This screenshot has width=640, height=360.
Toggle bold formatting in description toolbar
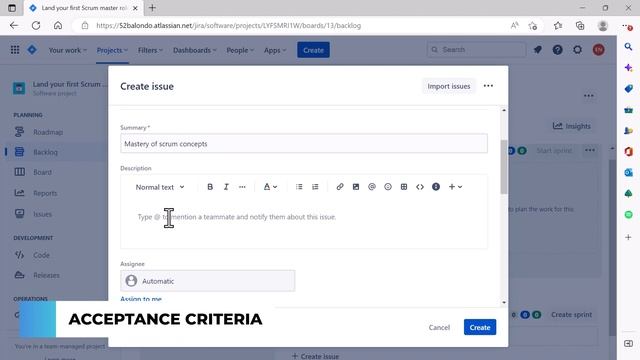210,187
